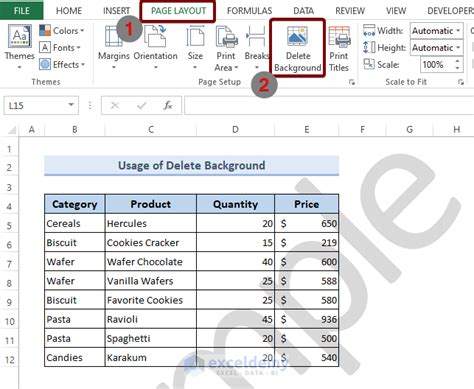The width and height of the screenshot is (474, 389).
Task: Expand the Name Box dropdown arrow
Action: coord(71,105)
